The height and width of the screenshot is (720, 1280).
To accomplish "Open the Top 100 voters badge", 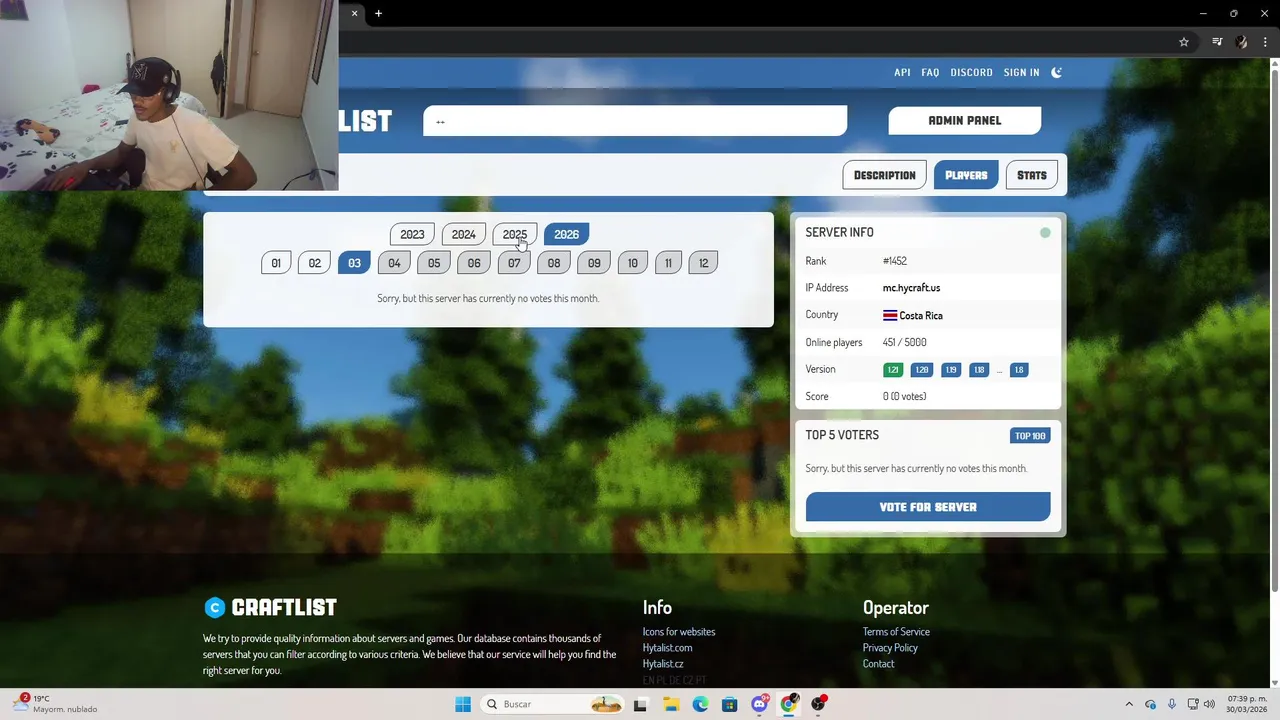I will pyautogui.click(x=1030, y=436).
